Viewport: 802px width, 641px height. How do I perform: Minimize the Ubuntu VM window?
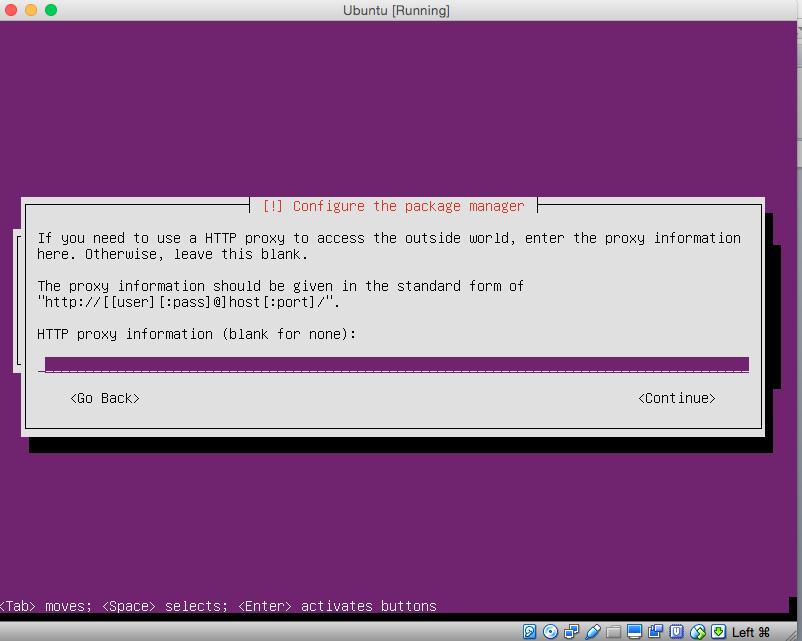click(x=31, y=10)
